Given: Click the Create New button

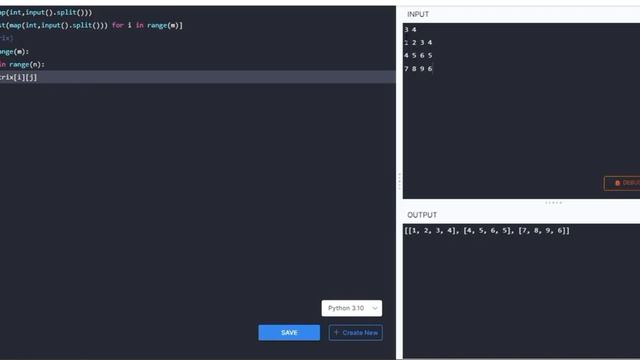Looking at the screenshot, I should tap(356, 332).
